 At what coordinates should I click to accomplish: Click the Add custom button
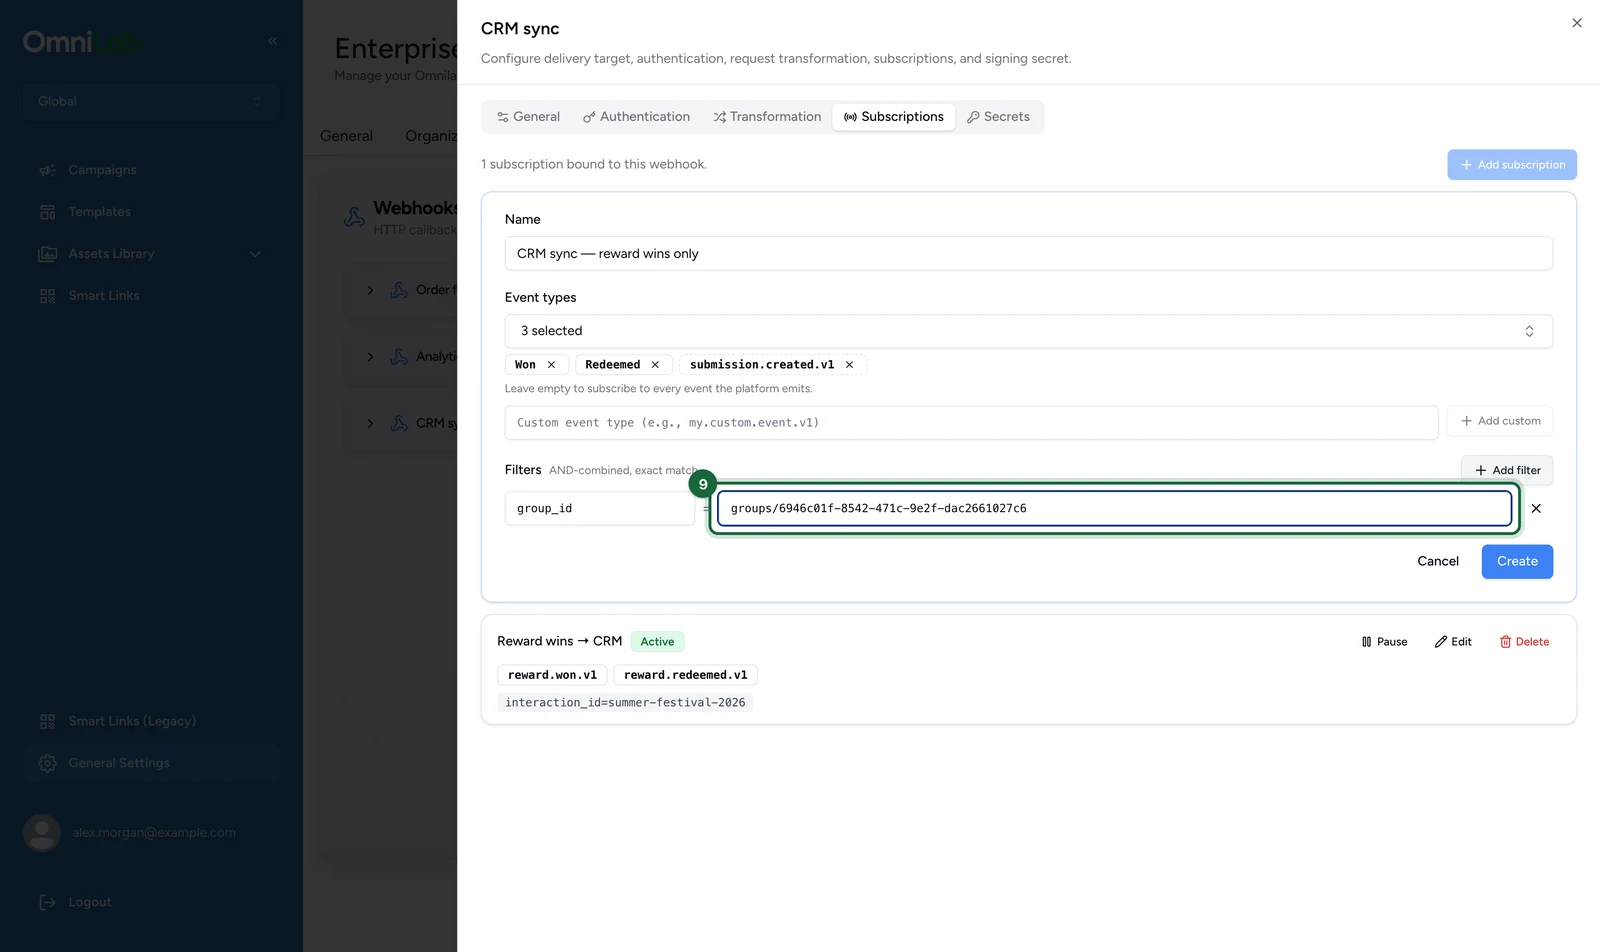(x=1500, y=421)
